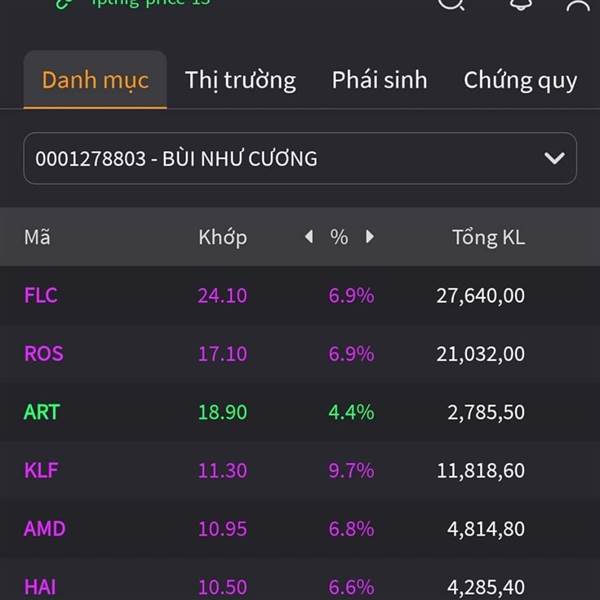This screenshot has height=600, width=600.
Task: Open the Phái sinh tab
Action: (x=379, y=80)
